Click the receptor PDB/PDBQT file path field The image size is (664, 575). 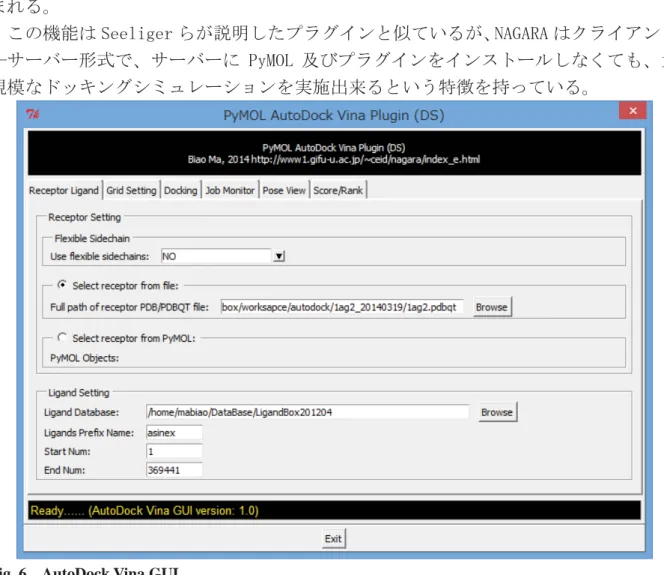pyautogui.click(x=342, y=307)
